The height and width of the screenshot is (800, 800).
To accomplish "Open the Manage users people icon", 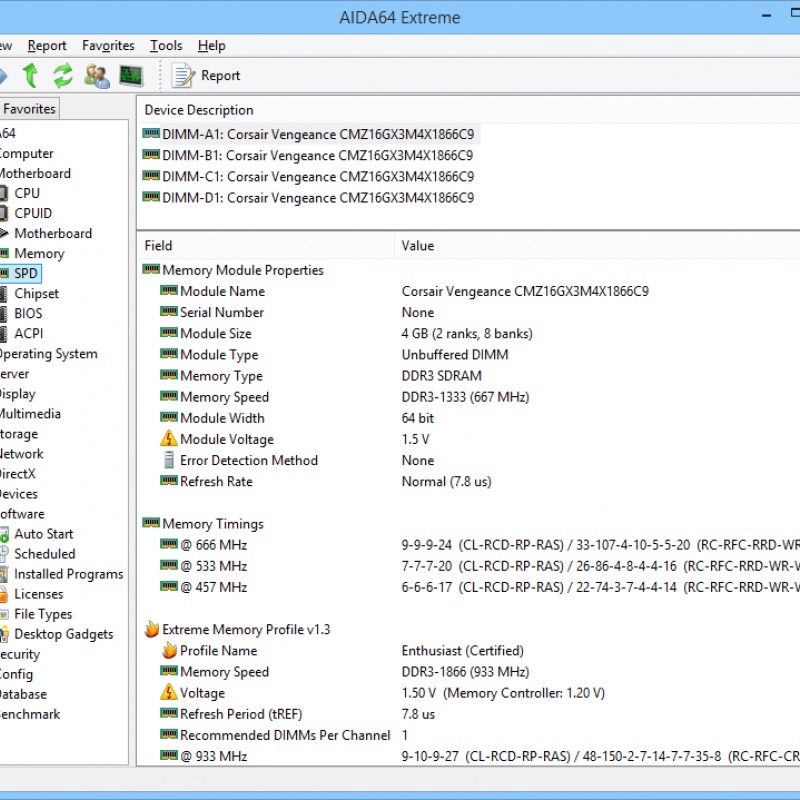I will [97, 76].
